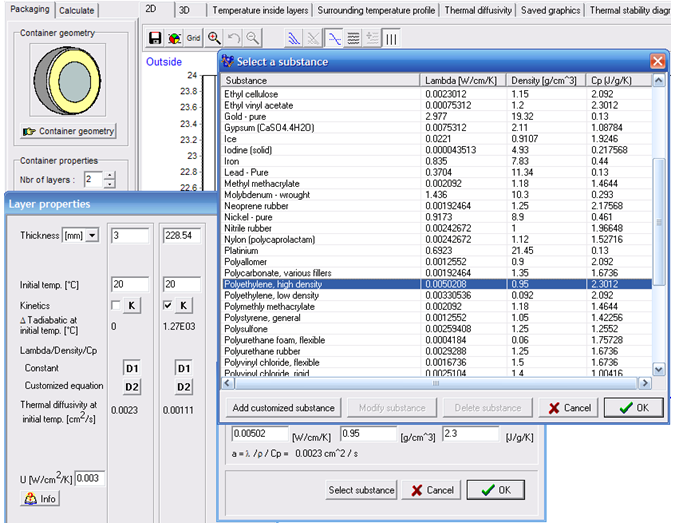Open the Container geometry button
The height and width of the screenshot is (528, 673).
point(68,131)
